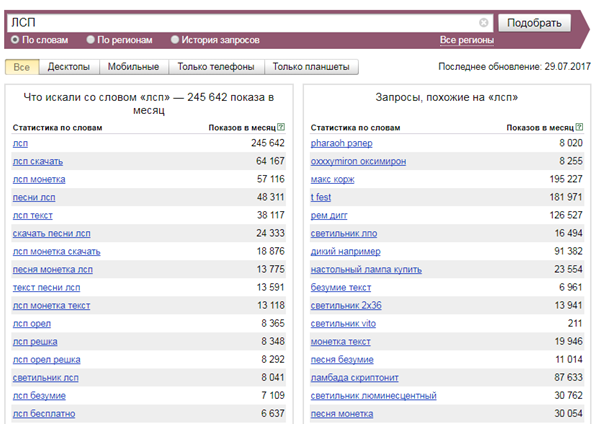Select the 'Все' devices tab

tap(22, 67)
